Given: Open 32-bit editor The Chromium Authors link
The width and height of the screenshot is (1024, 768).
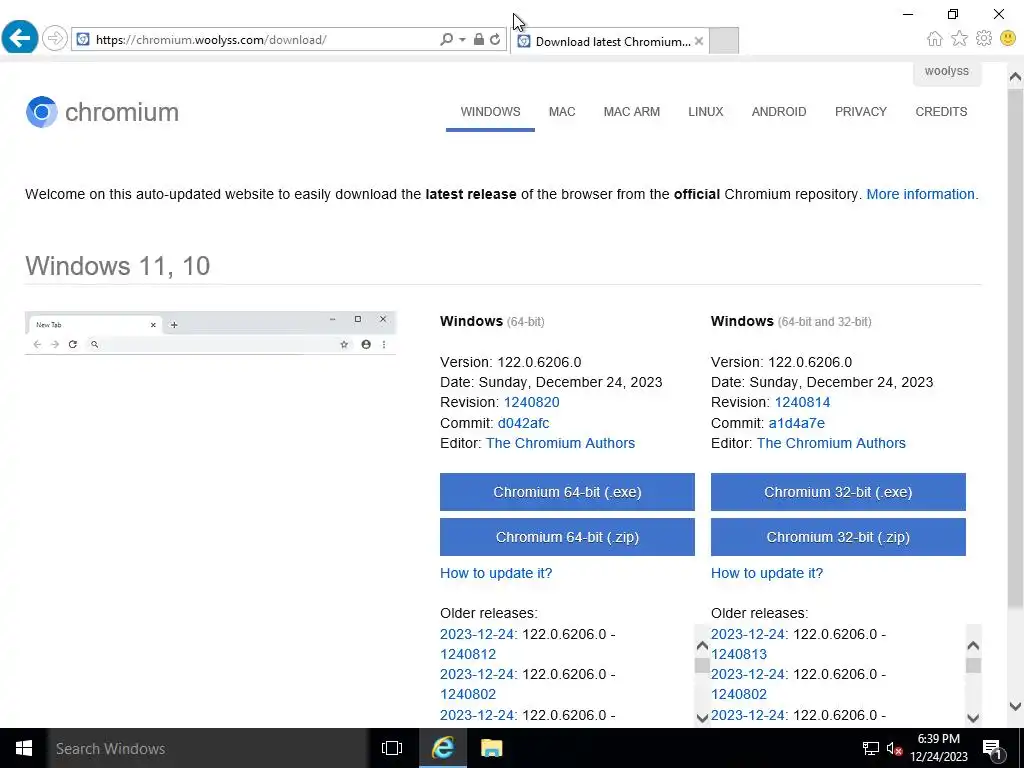Looking at the screenshot, I should click(x=831, y=443).
